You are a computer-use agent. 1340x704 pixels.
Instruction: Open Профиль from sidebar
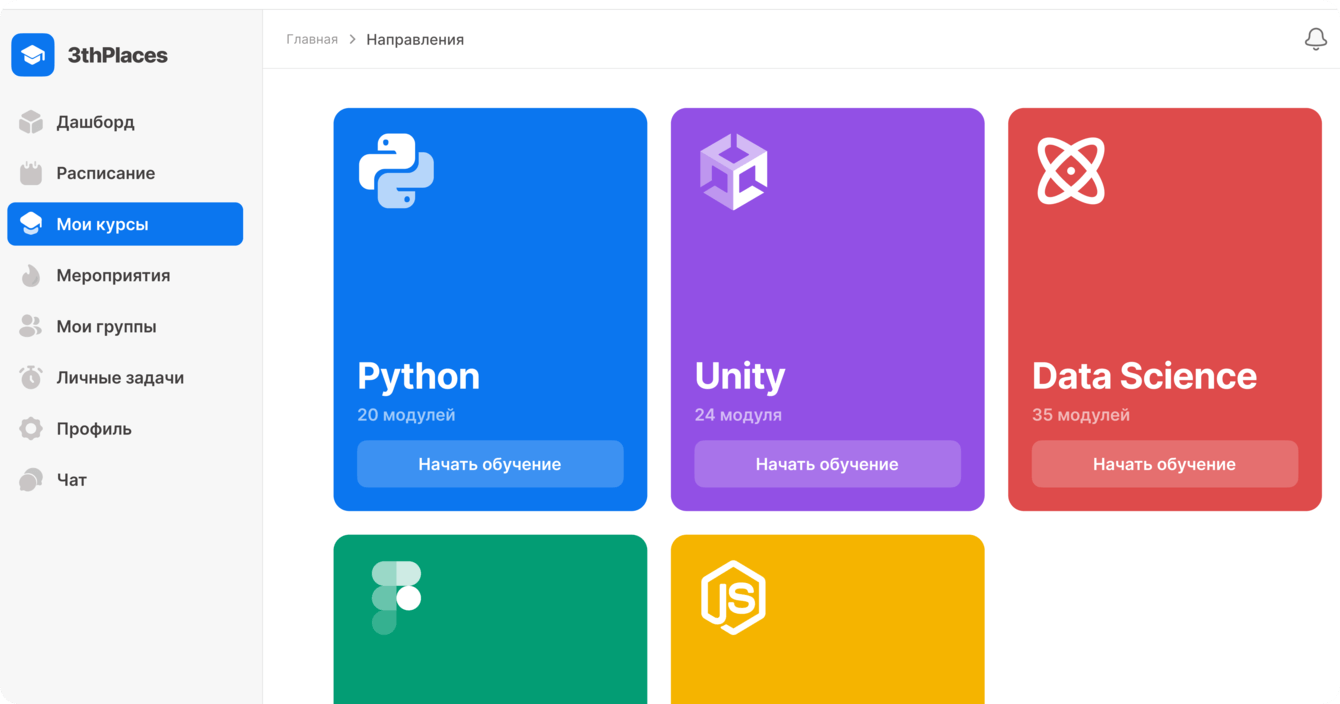(x=125, y=428)
